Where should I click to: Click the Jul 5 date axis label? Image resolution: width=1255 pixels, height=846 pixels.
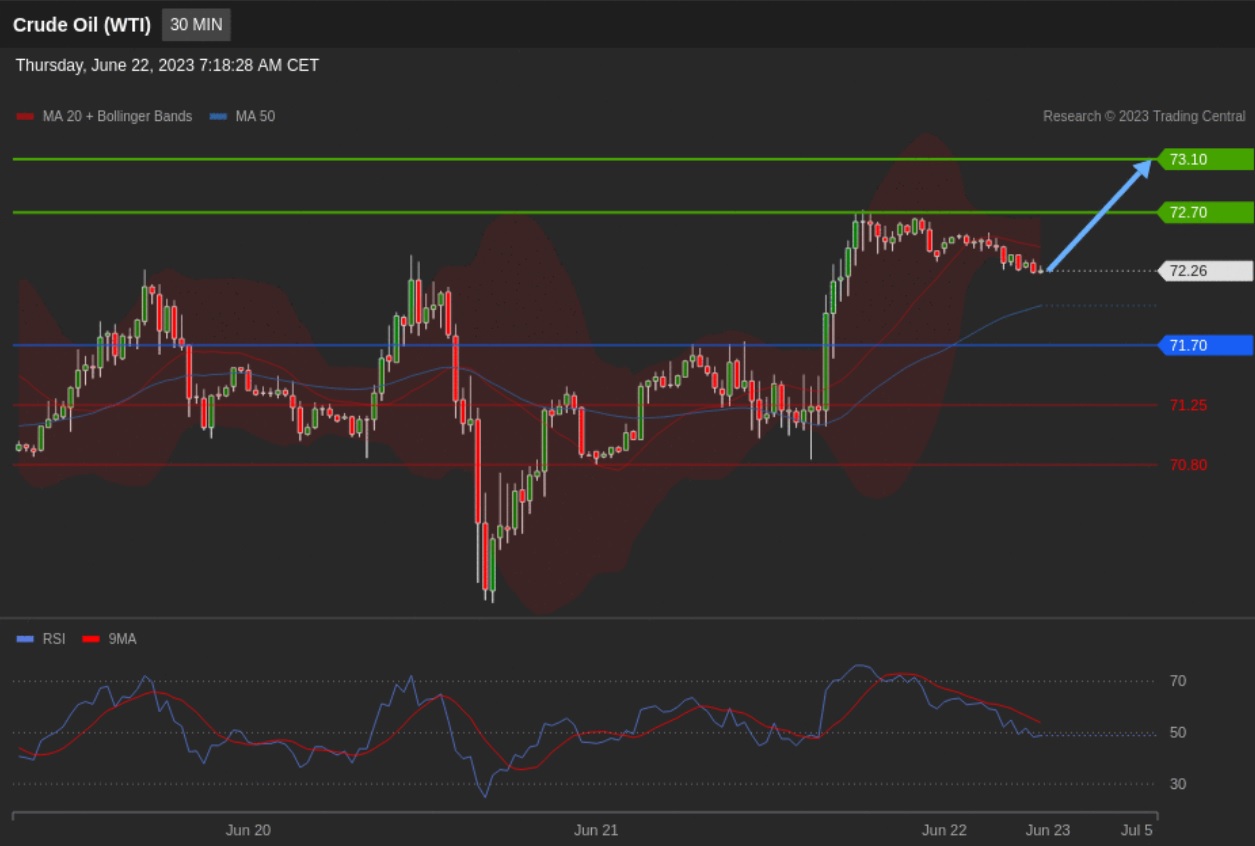(x=1137, y=829)
